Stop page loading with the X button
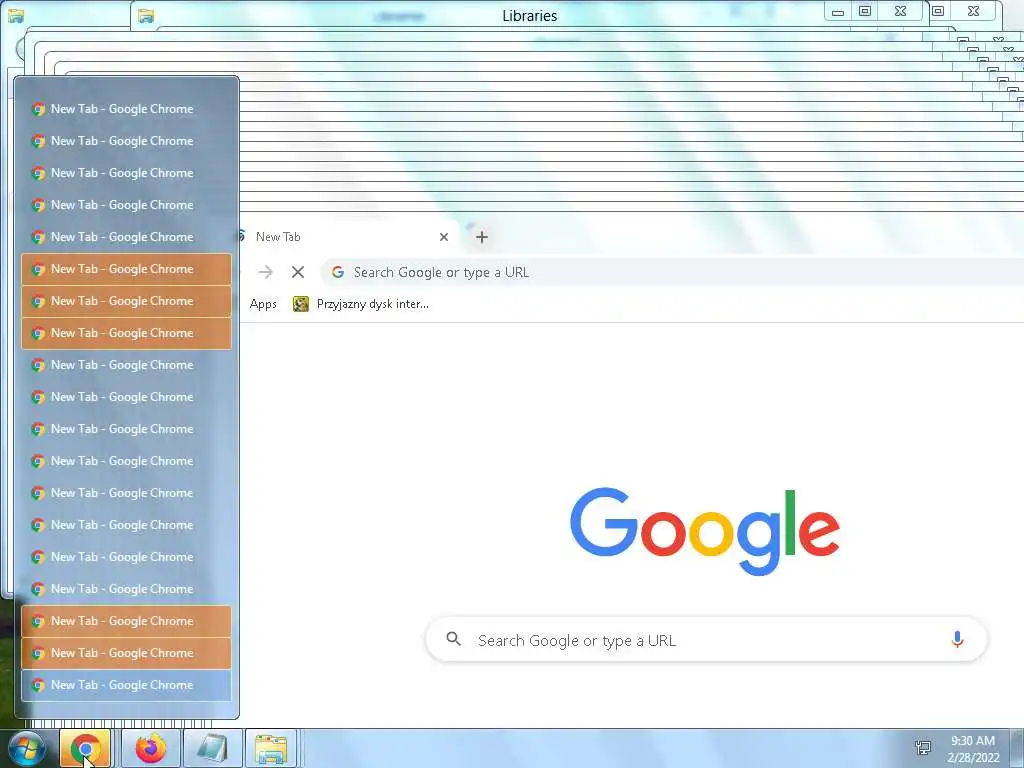This screenshot has height=768, width=1024. point(298,272)
